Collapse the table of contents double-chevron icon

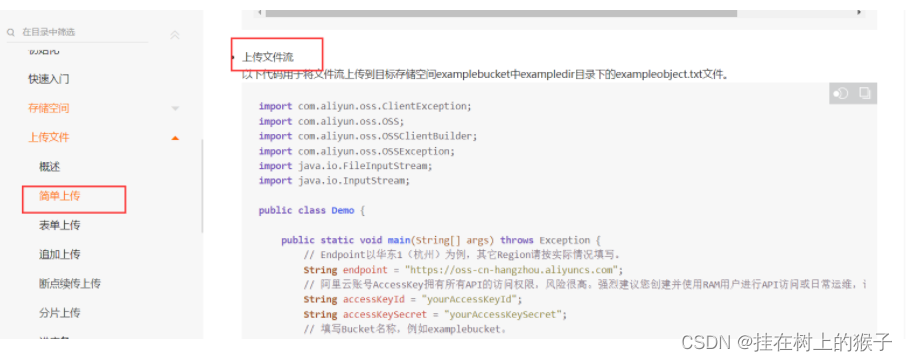click(175, 35)
